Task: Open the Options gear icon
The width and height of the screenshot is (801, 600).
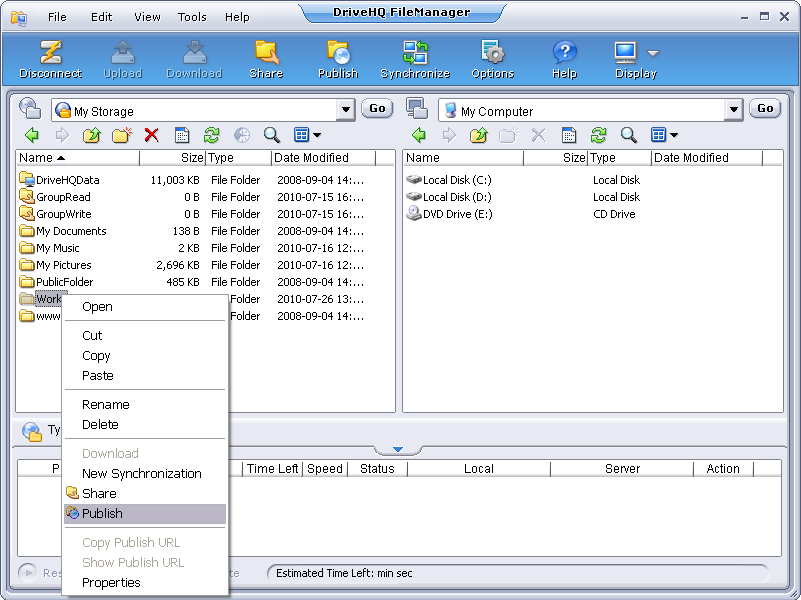Action: tap(492, 59)
